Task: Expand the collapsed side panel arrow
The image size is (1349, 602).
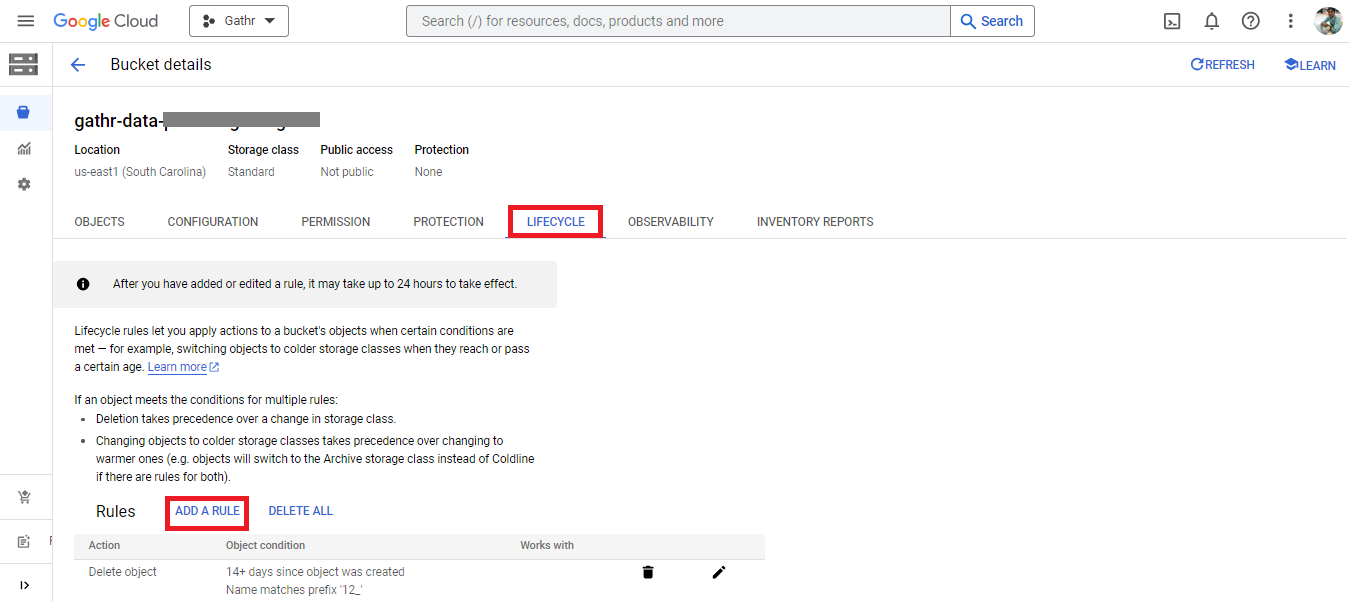Action: pyautogui.click(x=24, y=585)
